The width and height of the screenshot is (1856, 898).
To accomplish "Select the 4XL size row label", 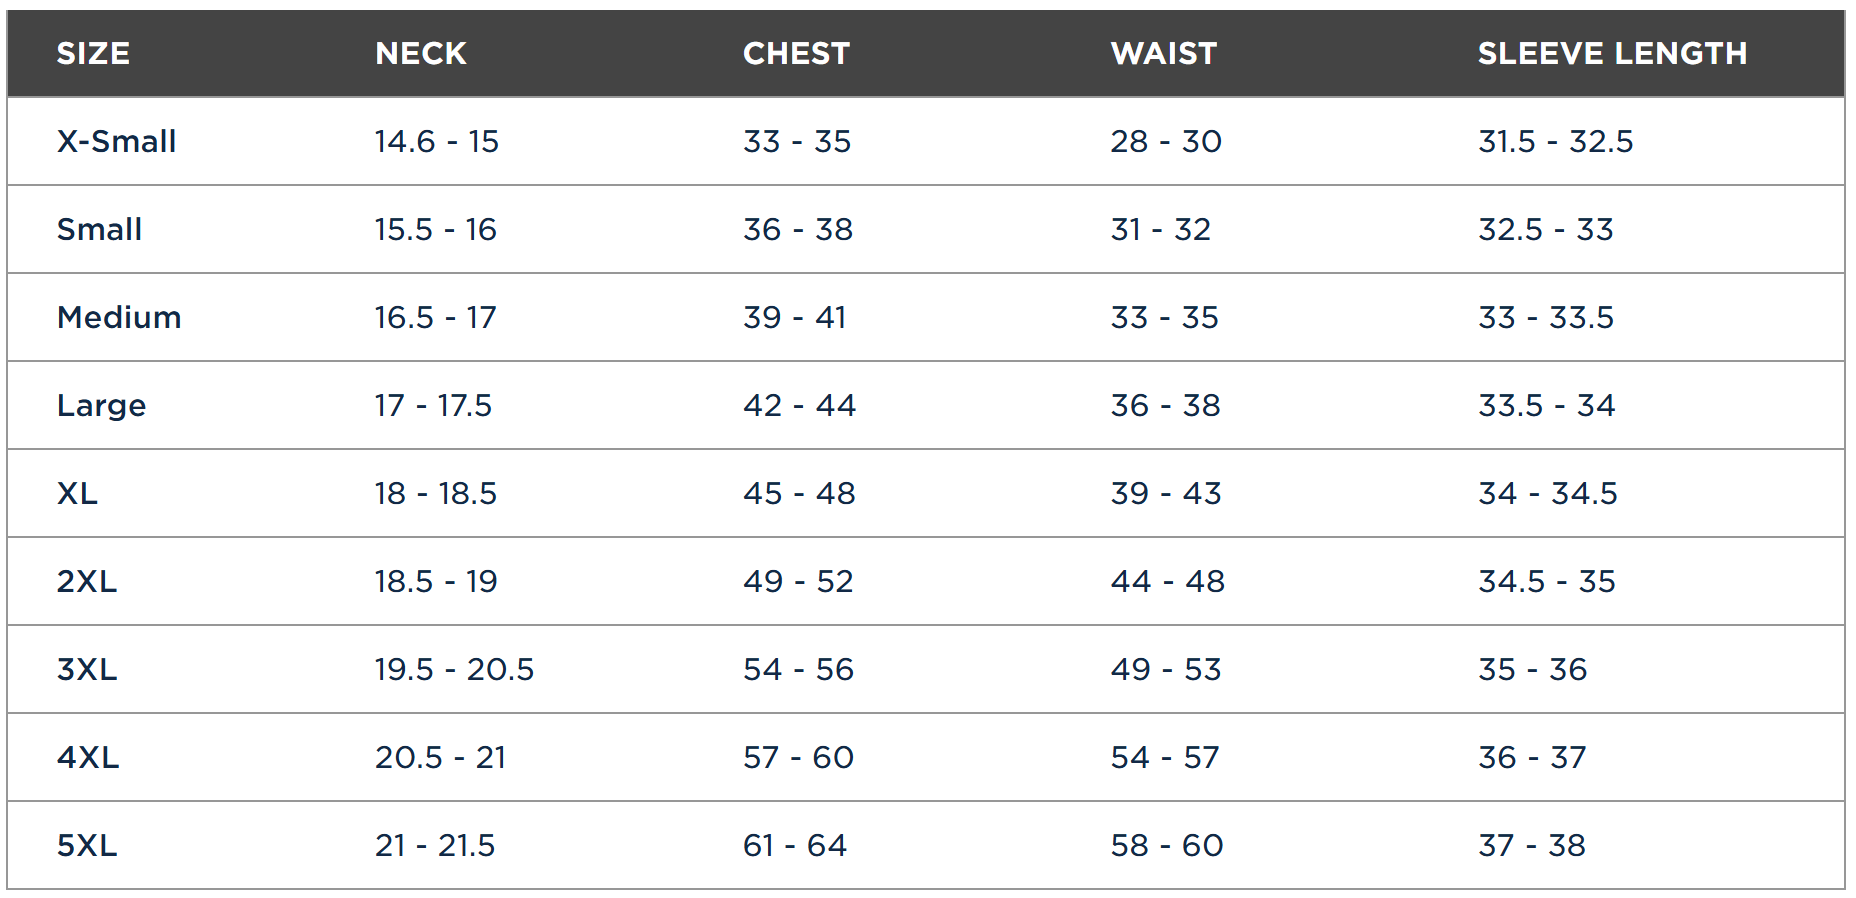I will pyautogui.click(x=88, y=757).
